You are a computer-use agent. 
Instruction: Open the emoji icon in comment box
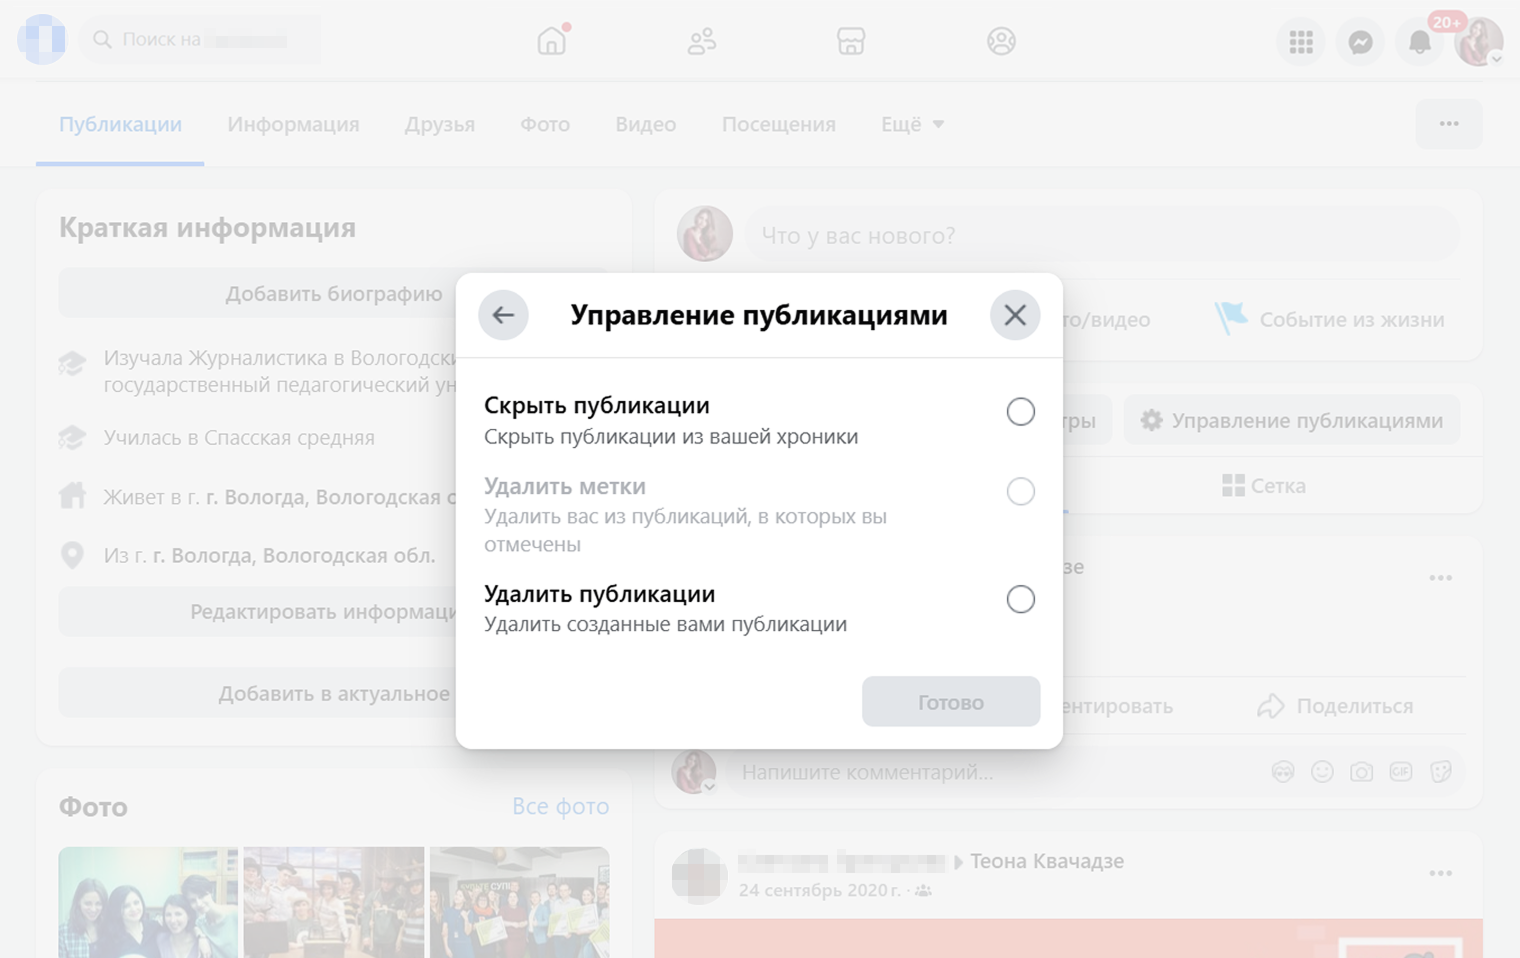coord(1322,772)
